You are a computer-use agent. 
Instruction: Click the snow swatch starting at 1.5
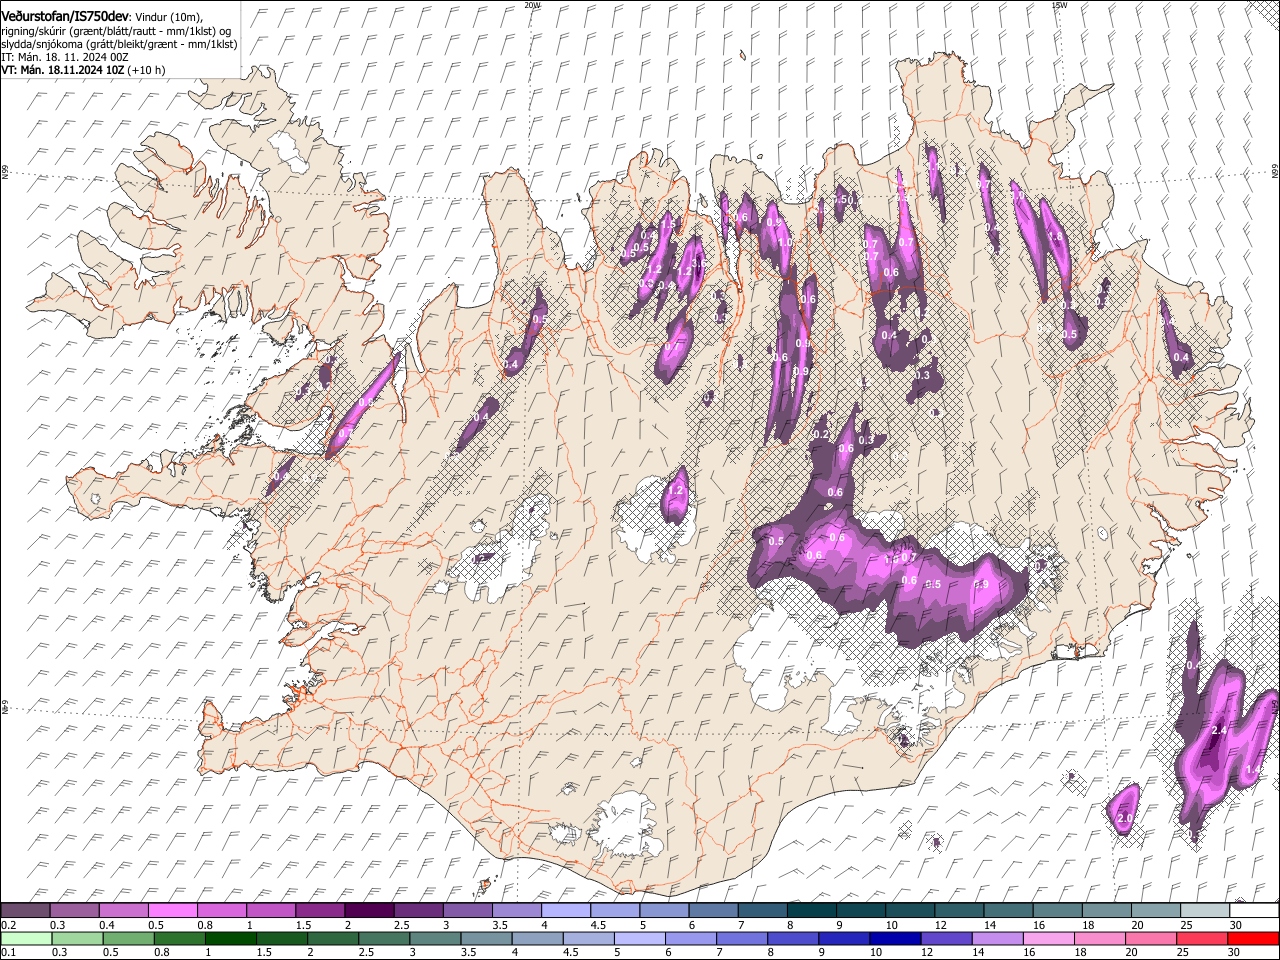pyautogui.click(x=320, y=910)
